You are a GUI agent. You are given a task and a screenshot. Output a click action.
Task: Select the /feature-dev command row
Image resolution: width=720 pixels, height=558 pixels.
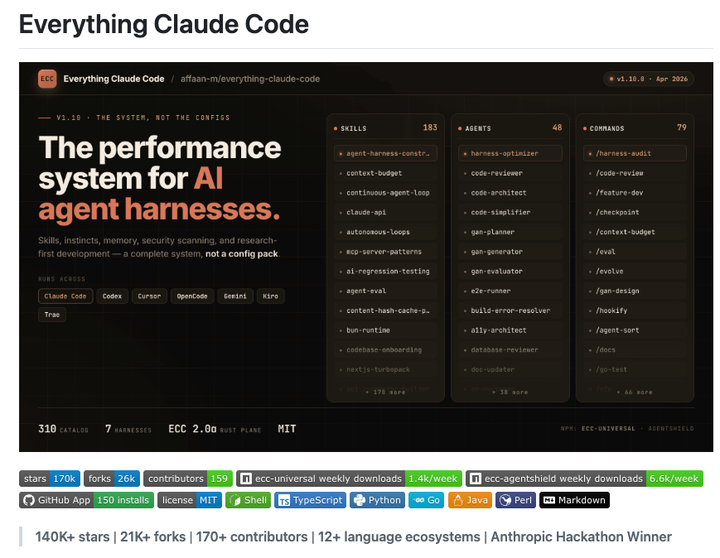coord(635,193)
